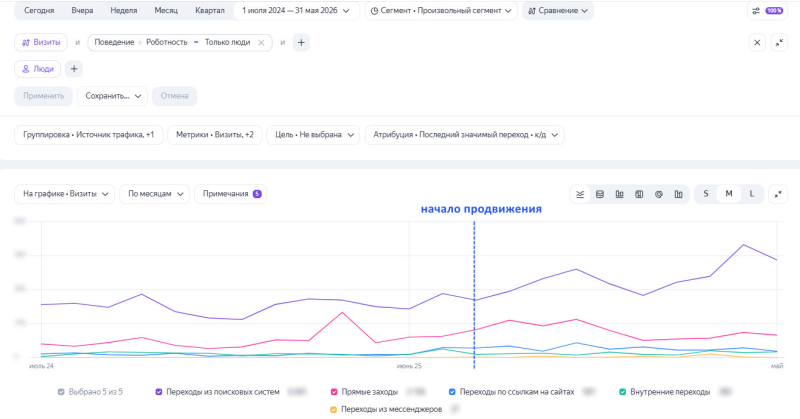Open the Сохранить... dropdown
The height and width of the screenshot is (419, 800).
pyautogui.click(x=112, y=96)
